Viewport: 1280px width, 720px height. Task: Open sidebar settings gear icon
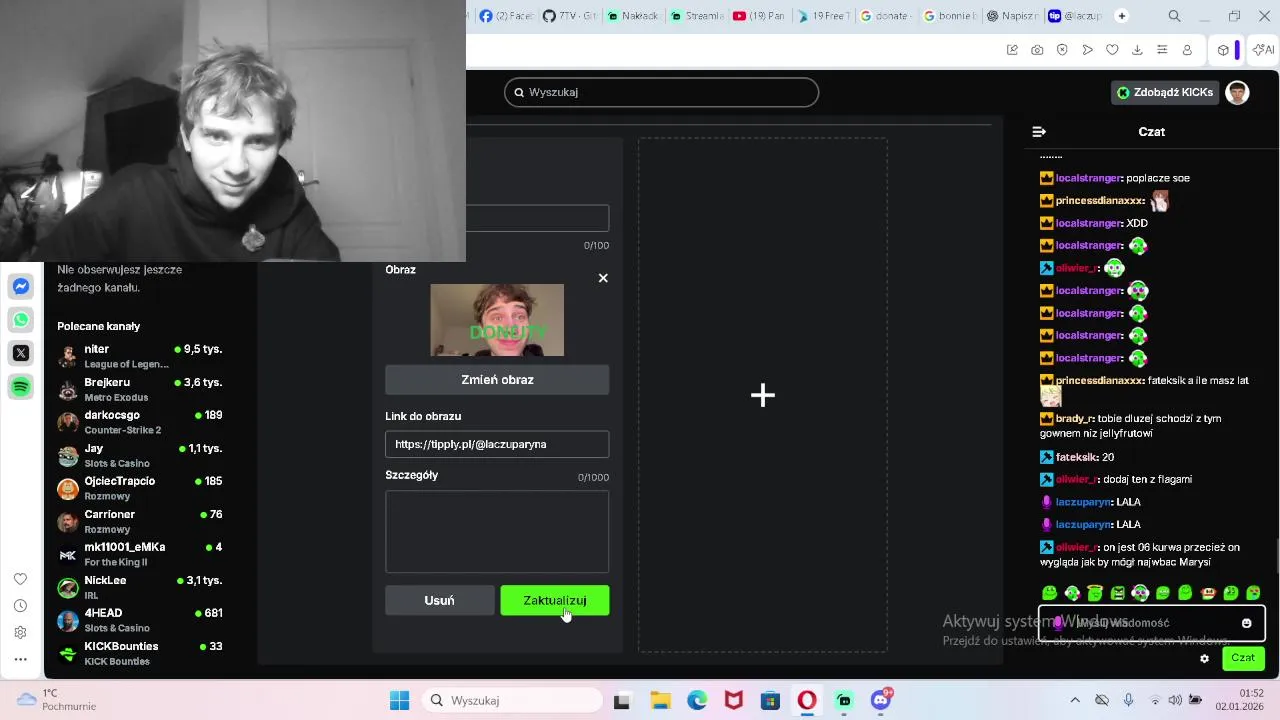[20, 633]
